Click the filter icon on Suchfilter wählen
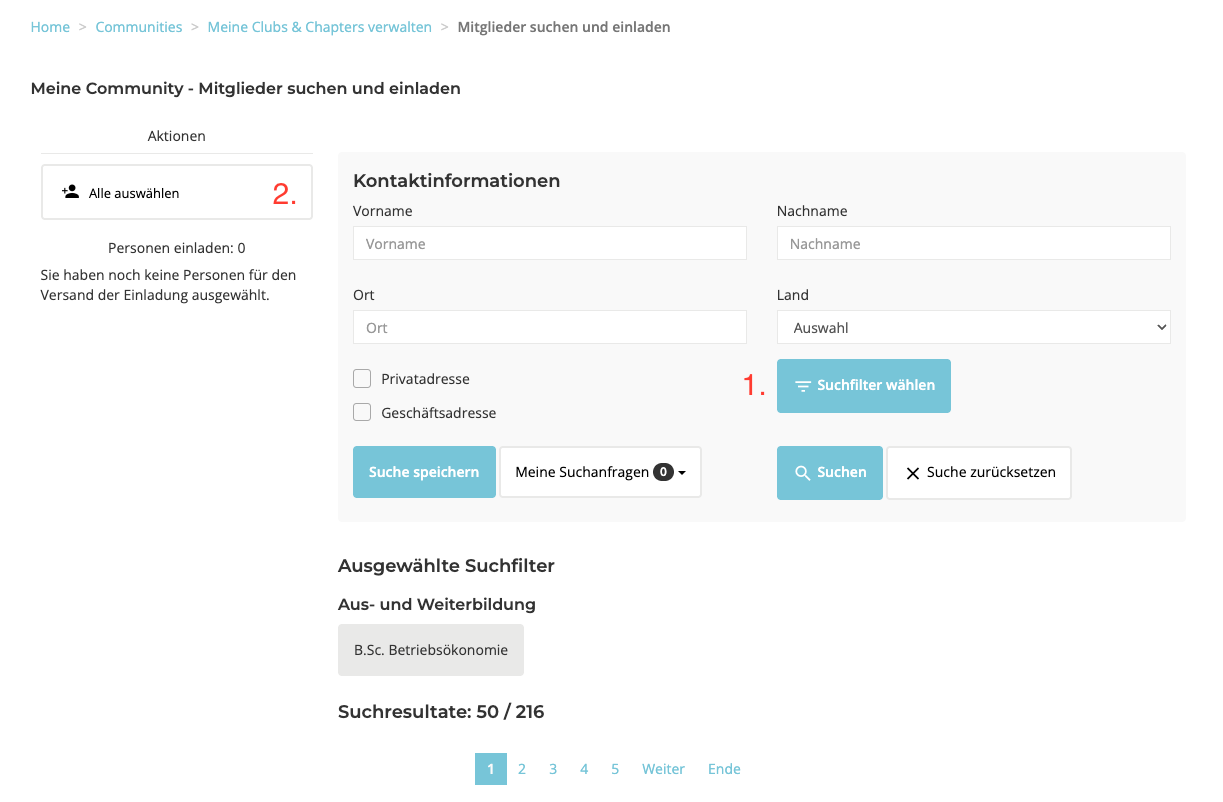 coord(802,386)
